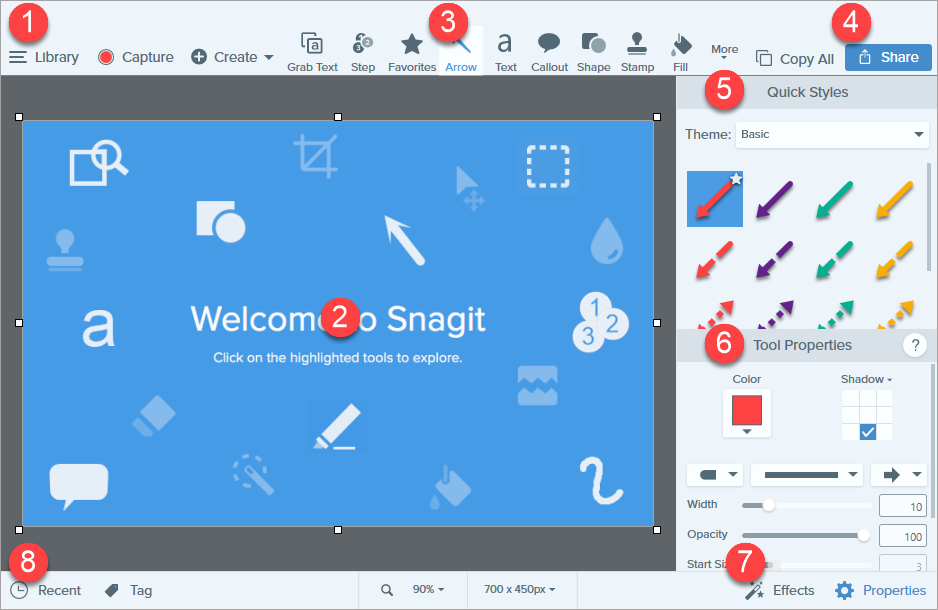Click the Copy All button
This screenshot has height=610, width=938.
click(794, 59)
